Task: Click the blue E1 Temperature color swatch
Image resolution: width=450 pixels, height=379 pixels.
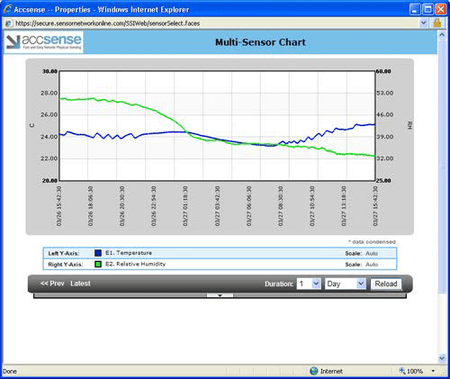Action: [98, 253]
